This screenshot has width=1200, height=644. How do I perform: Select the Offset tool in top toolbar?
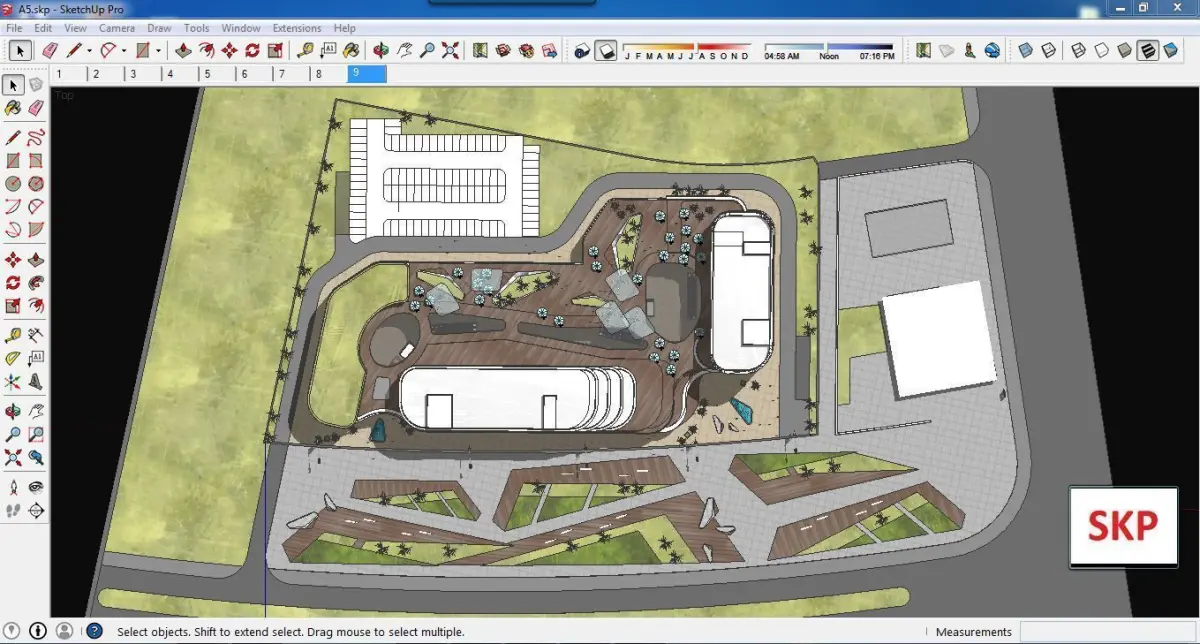(206, 50)
